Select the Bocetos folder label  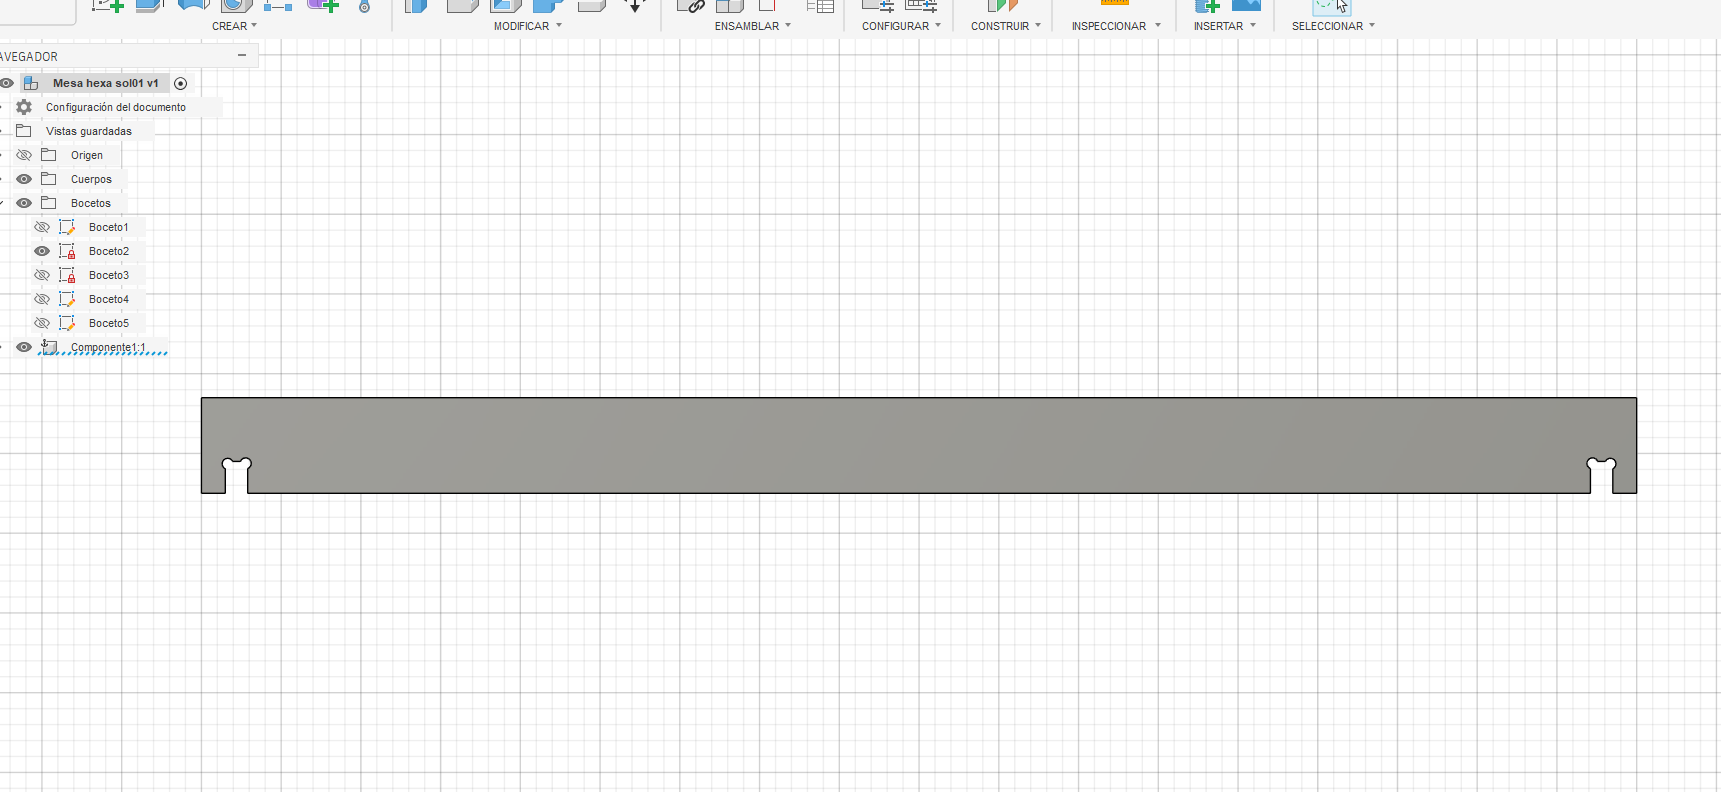click(91, 203)
